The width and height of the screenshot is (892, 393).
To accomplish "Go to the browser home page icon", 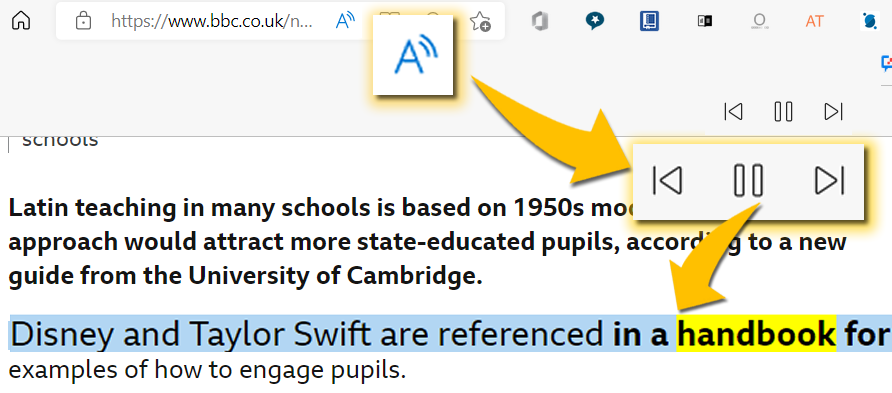I will coord(21,20).
